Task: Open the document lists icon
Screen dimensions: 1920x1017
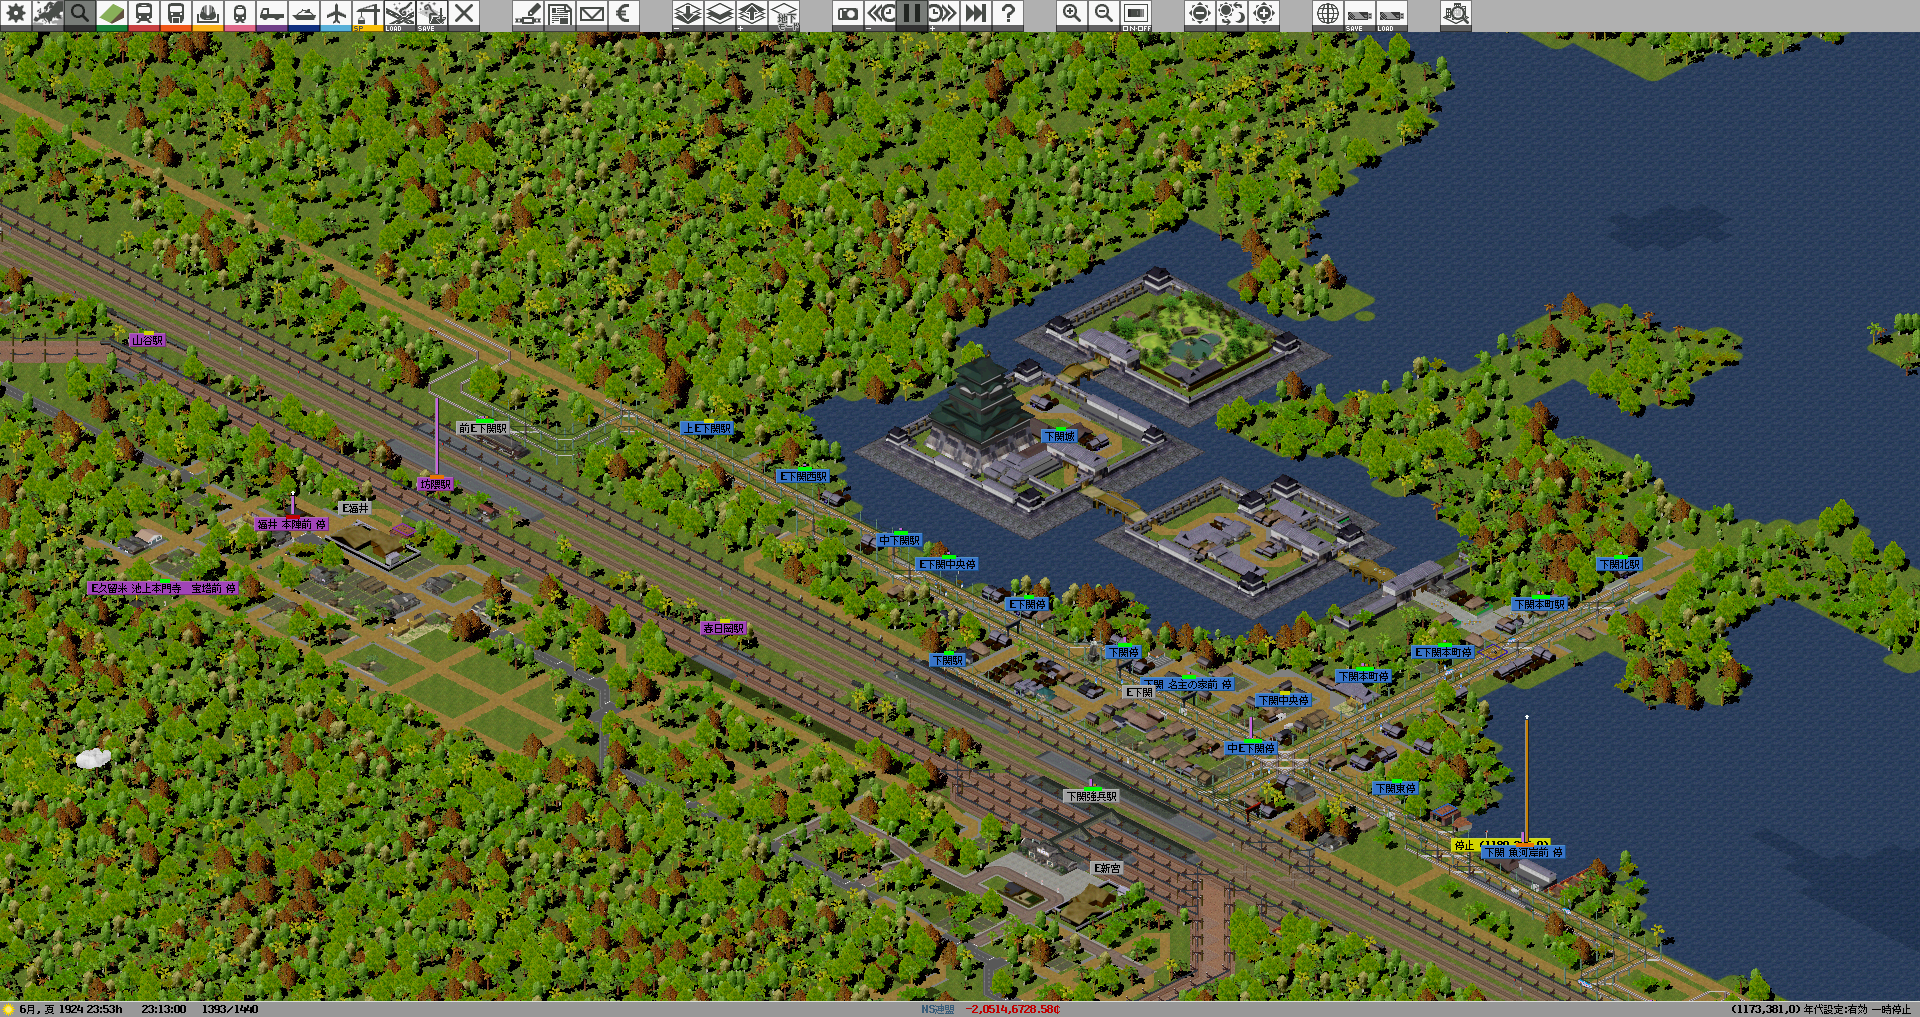Action: click(560, 14)
